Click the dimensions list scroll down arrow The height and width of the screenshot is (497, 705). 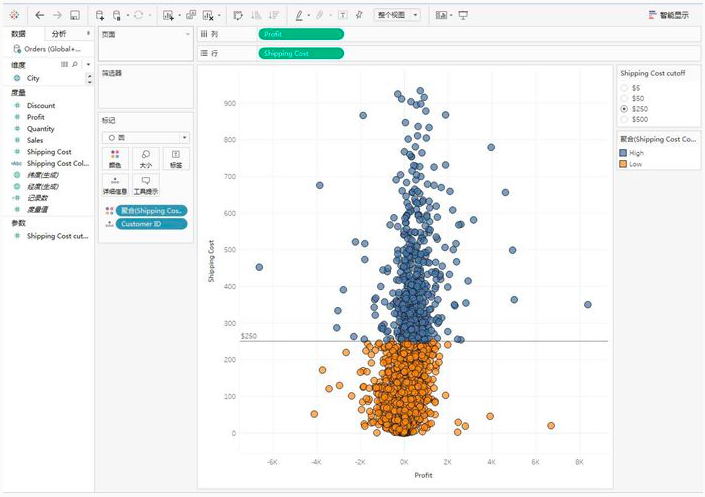(89, 82)
